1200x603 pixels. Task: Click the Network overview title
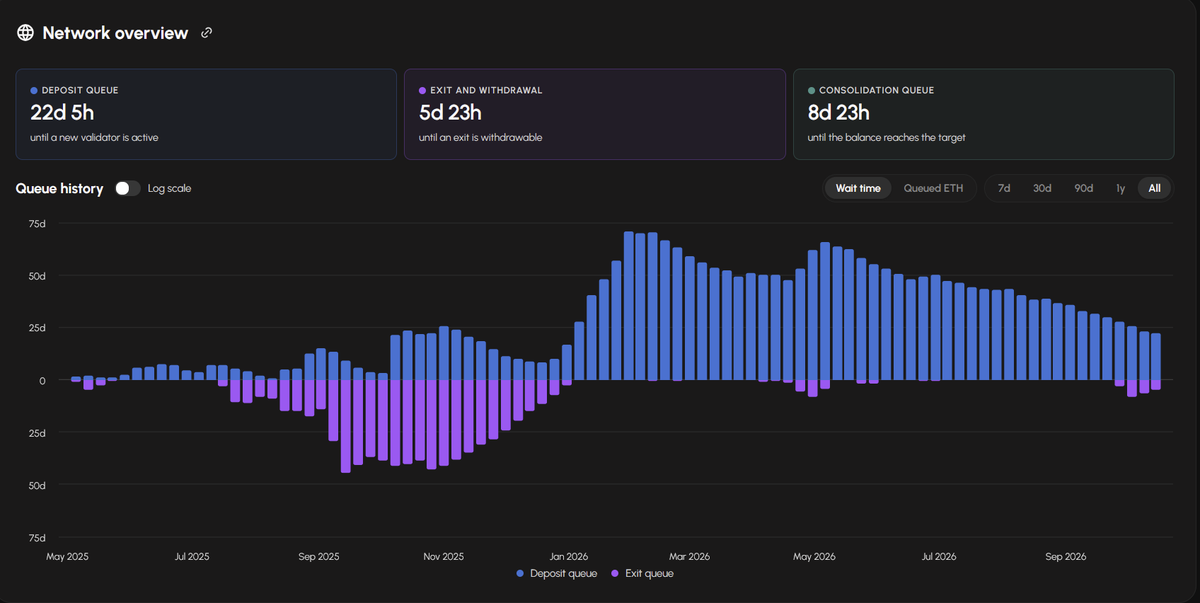pos(115,33)
